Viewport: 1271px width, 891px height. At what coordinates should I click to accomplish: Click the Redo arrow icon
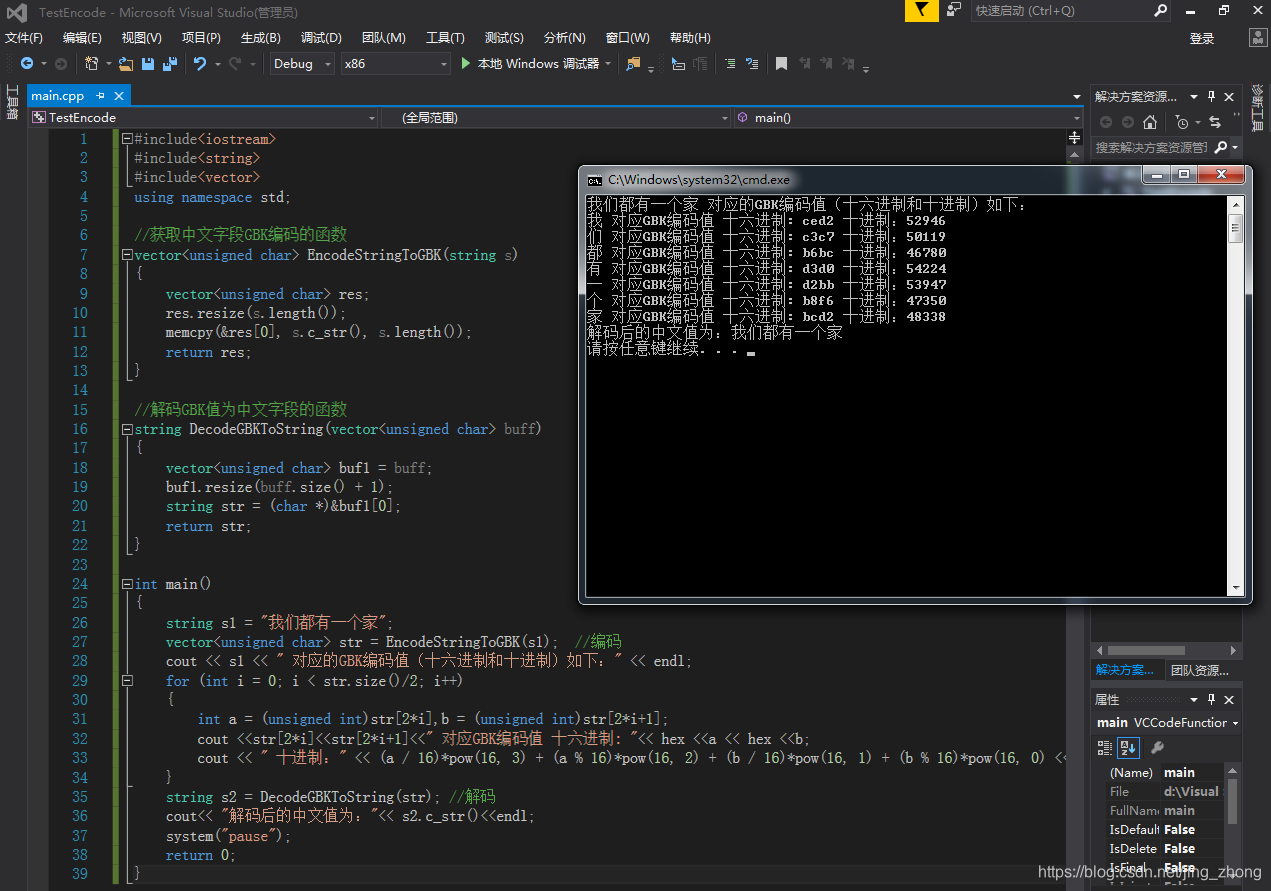tap(235, 63)
